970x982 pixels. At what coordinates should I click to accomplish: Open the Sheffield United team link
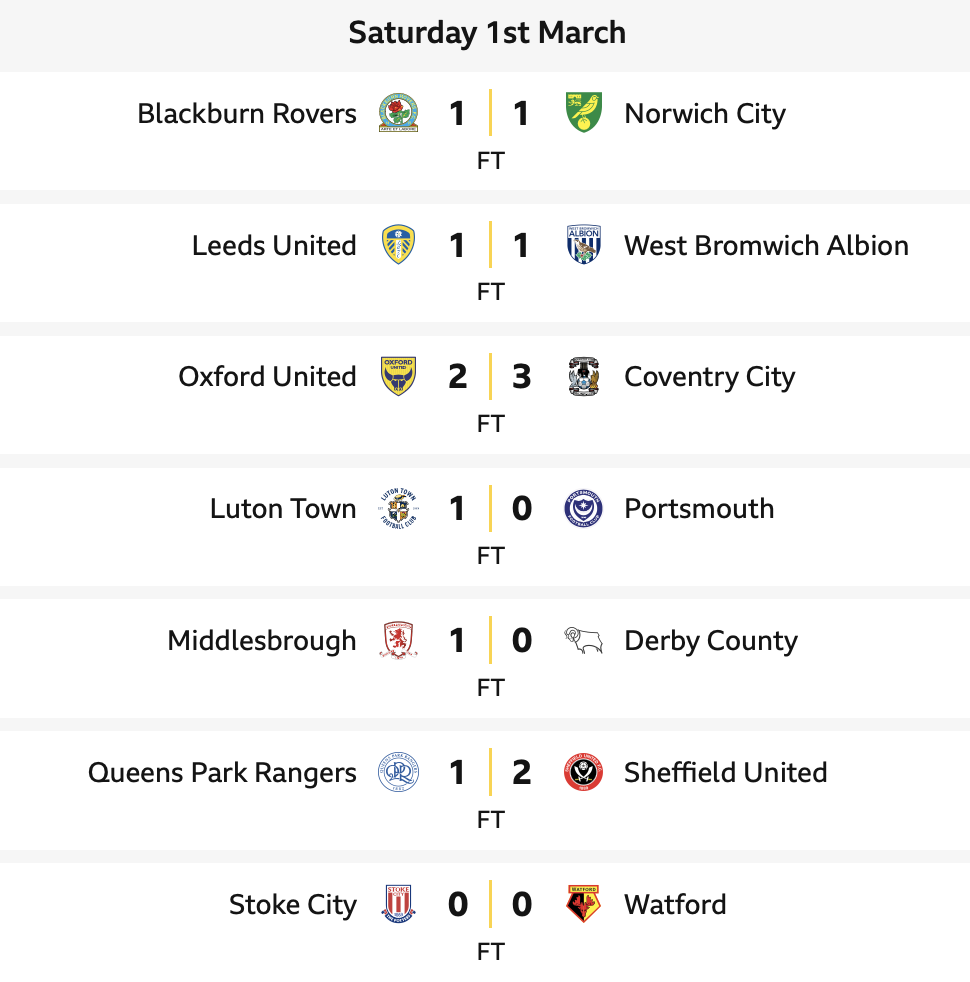tap(725, 773)
